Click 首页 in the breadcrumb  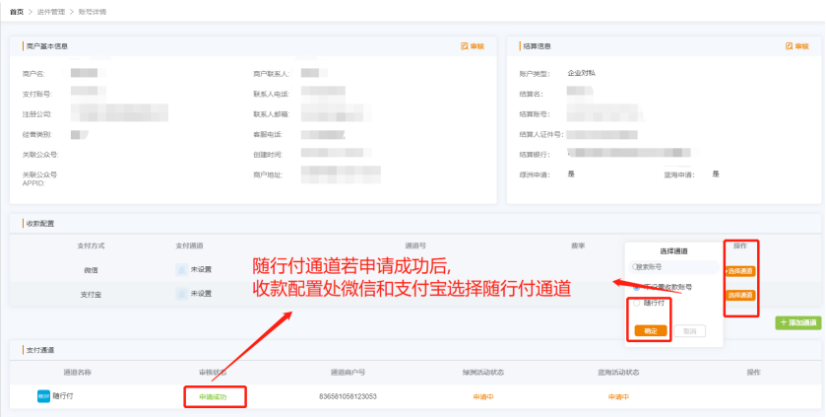coord(17,10)
